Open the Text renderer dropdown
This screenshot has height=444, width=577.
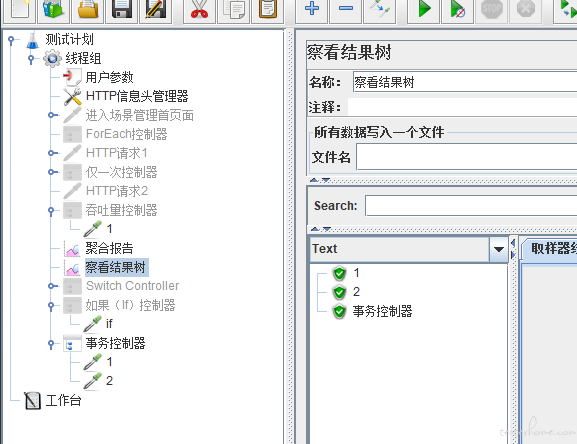coord(498,249)
